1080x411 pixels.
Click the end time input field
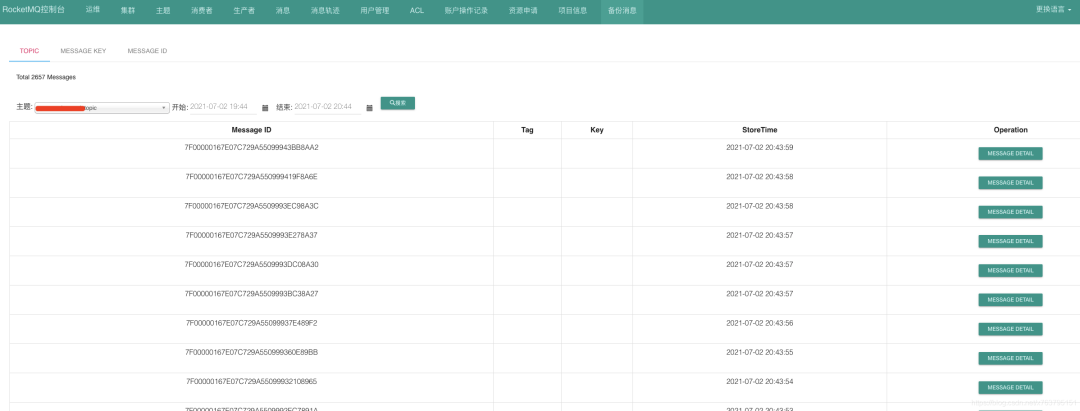(327, 106)
